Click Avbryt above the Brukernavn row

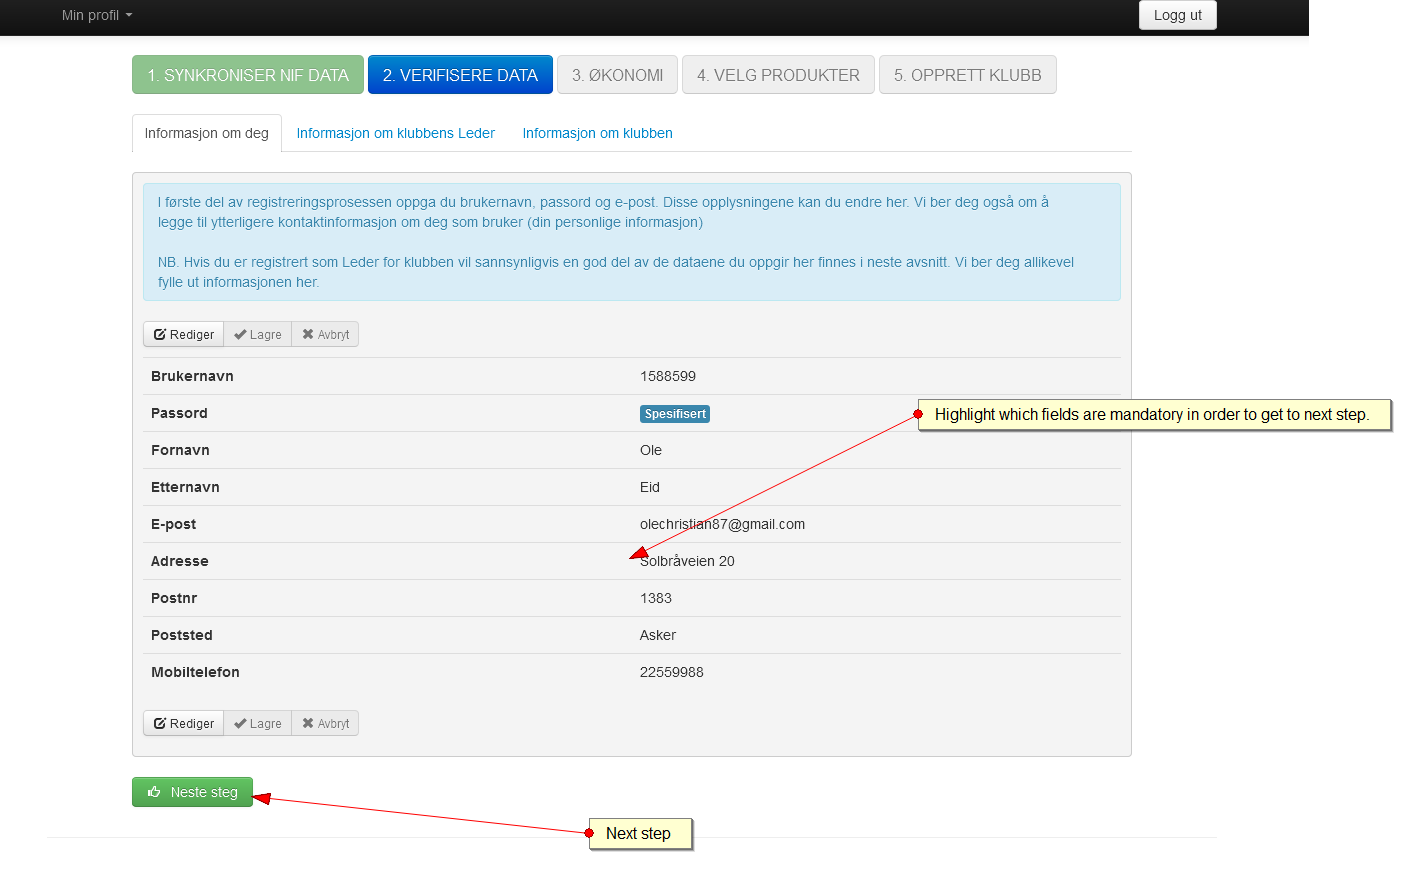[325, 334]
